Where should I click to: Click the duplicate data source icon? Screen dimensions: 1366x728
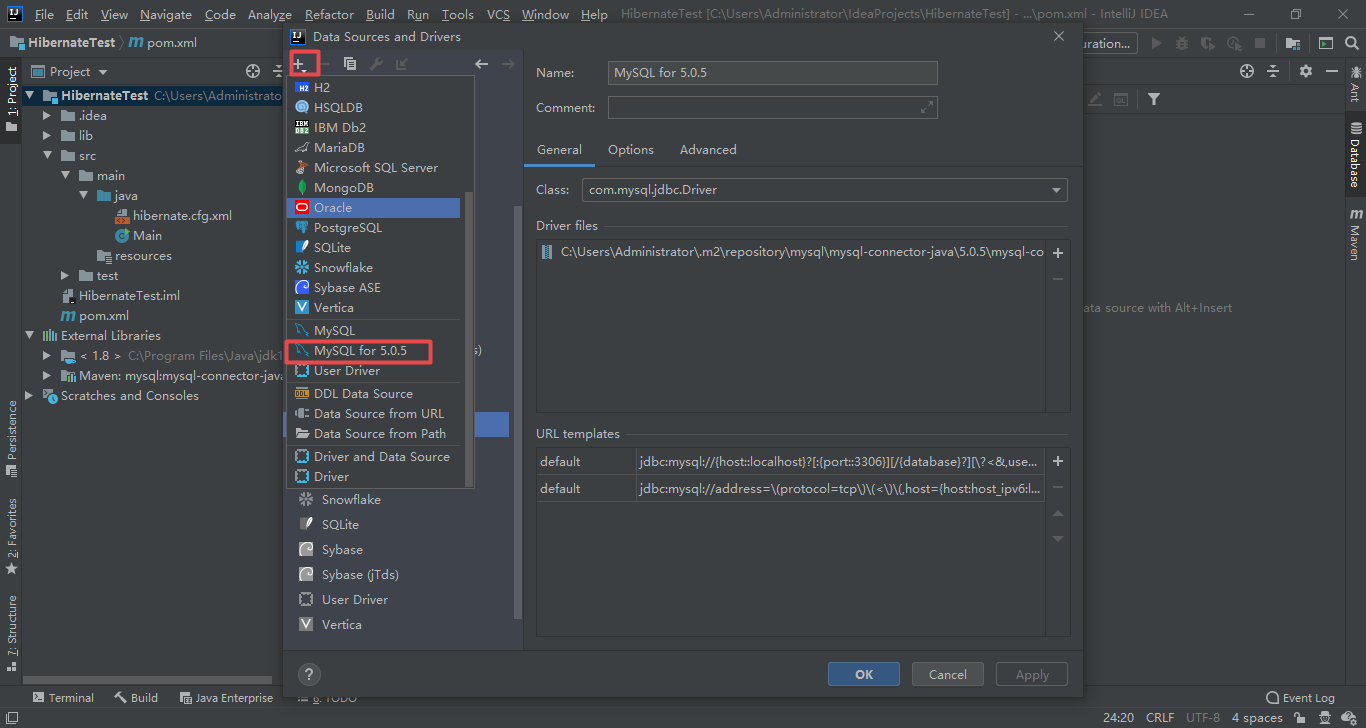[350, 63]
